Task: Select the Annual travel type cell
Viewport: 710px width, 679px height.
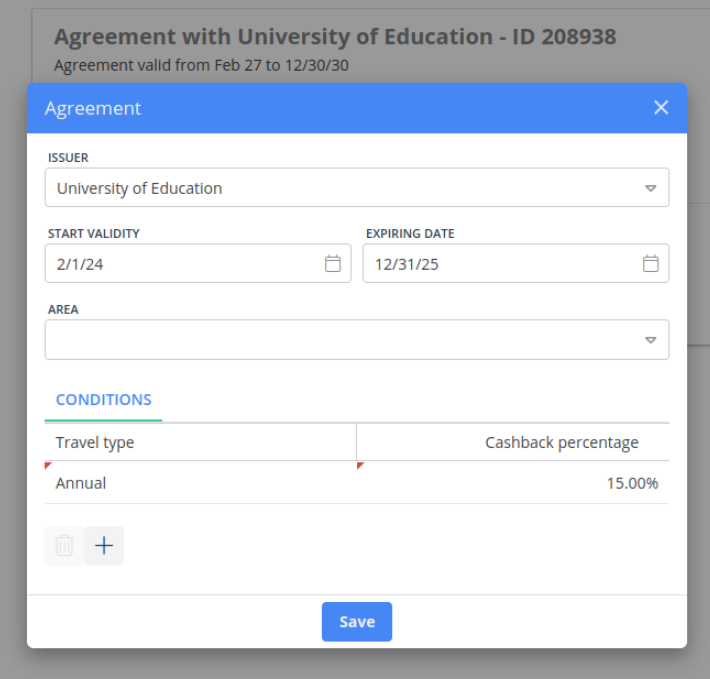Action: 81,483
